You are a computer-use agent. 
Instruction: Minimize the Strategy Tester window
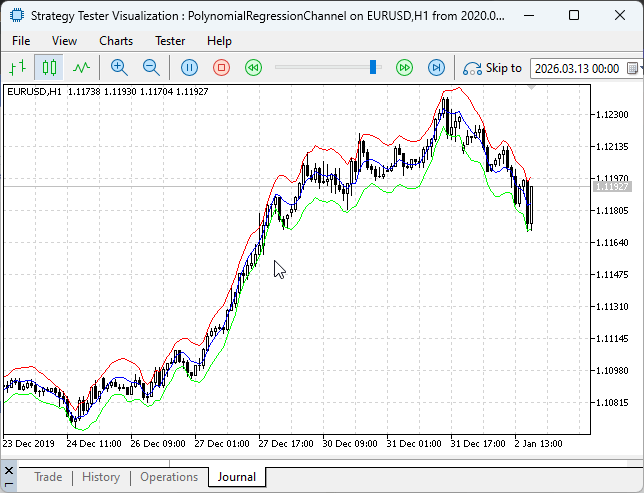(x=529, y=16)
